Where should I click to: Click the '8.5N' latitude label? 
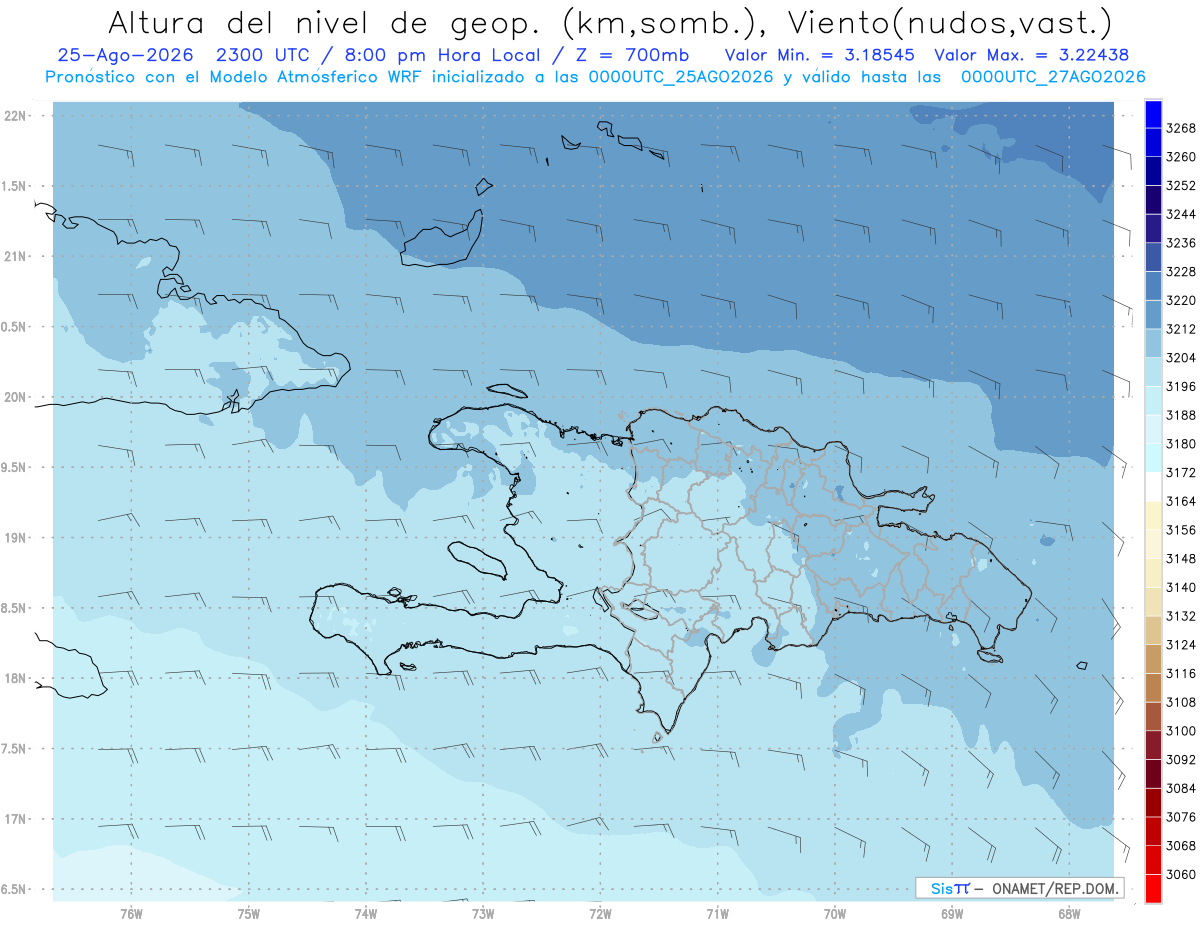[14, 608]
